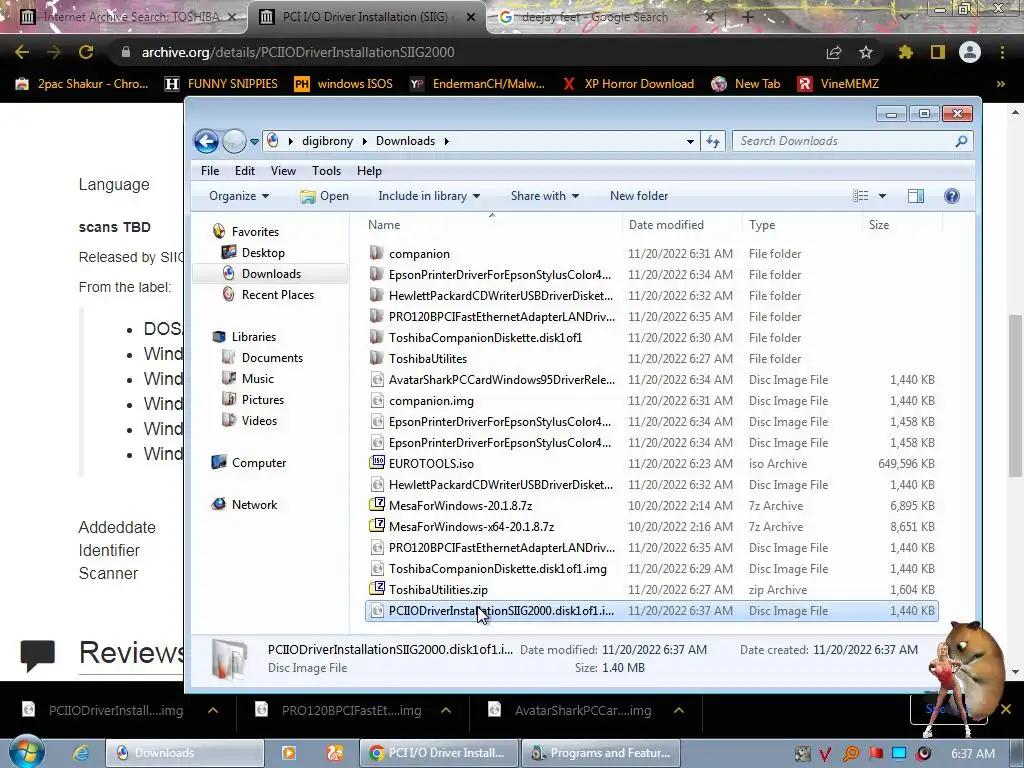
Task: Toggle the preview pane icon
Action: 916,196
